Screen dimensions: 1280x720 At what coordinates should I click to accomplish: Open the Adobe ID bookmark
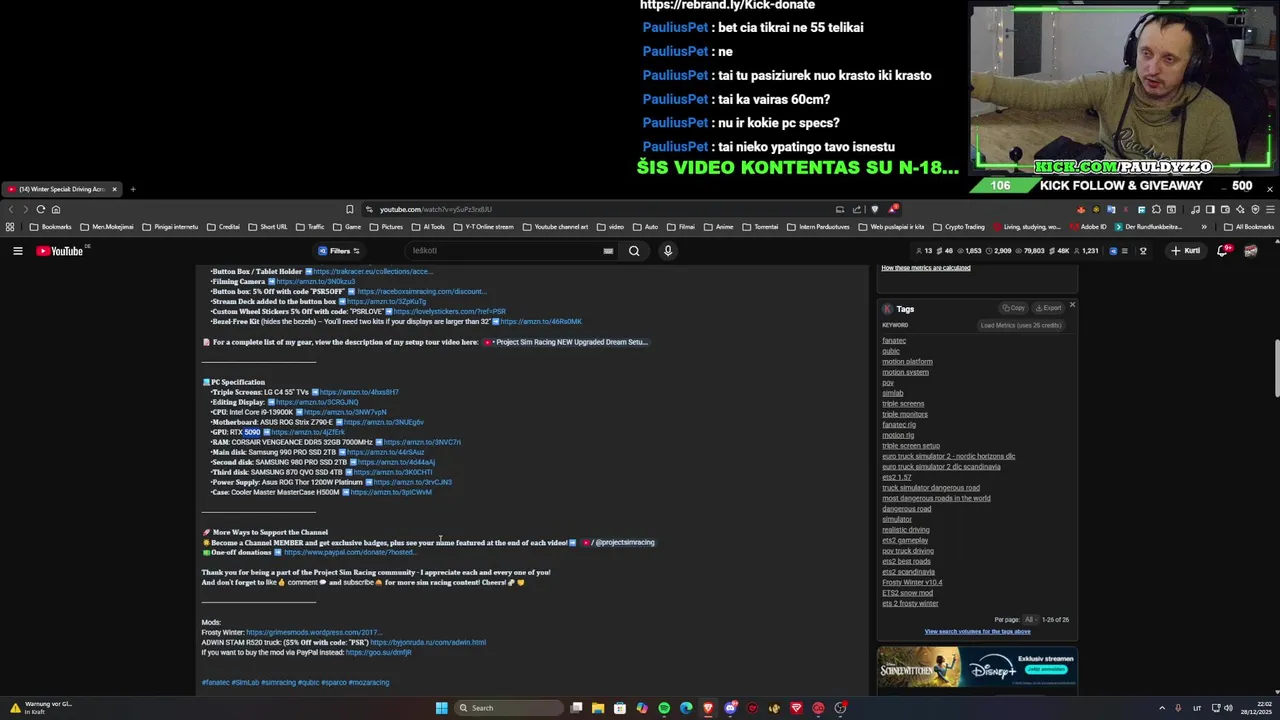(x=1086, y=227)
